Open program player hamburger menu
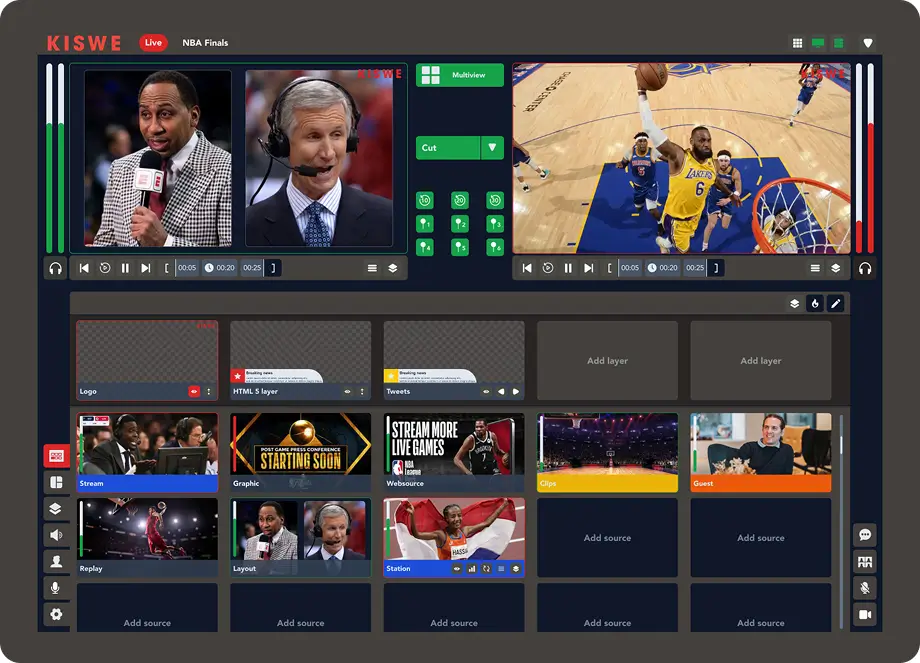Image resolution: width=920 pixels, height=663 pixels. pos(815,268)
